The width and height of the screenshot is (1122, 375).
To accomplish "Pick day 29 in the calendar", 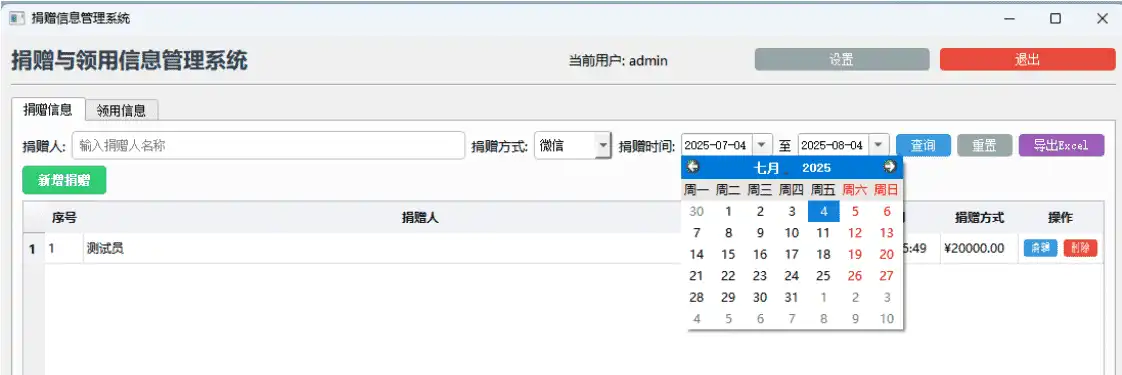I will [728, 297].
